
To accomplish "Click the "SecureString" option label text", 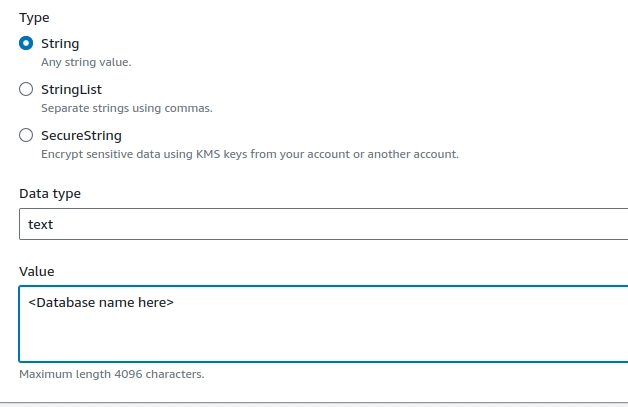I will point(81,135).
